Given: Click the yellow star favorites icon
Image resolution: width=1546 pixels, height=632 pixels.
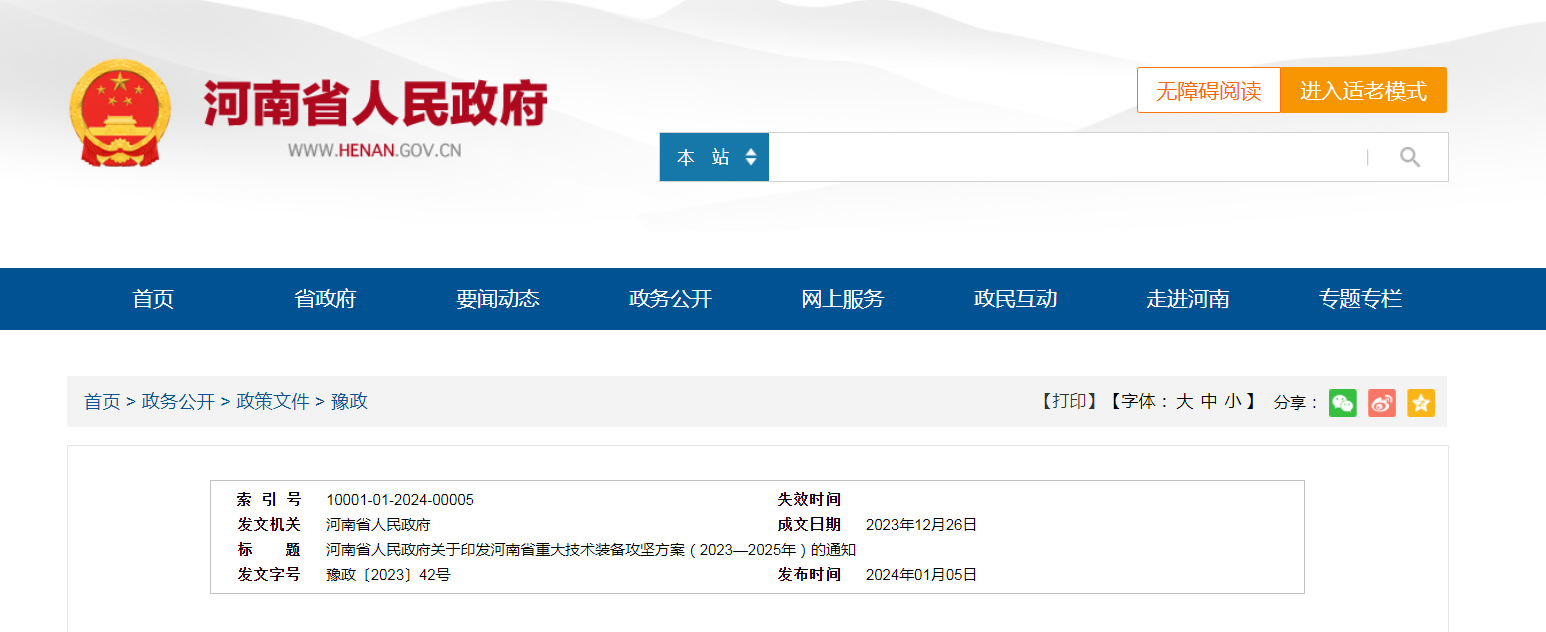Looking at the screenshot, I should (1420, 403).
